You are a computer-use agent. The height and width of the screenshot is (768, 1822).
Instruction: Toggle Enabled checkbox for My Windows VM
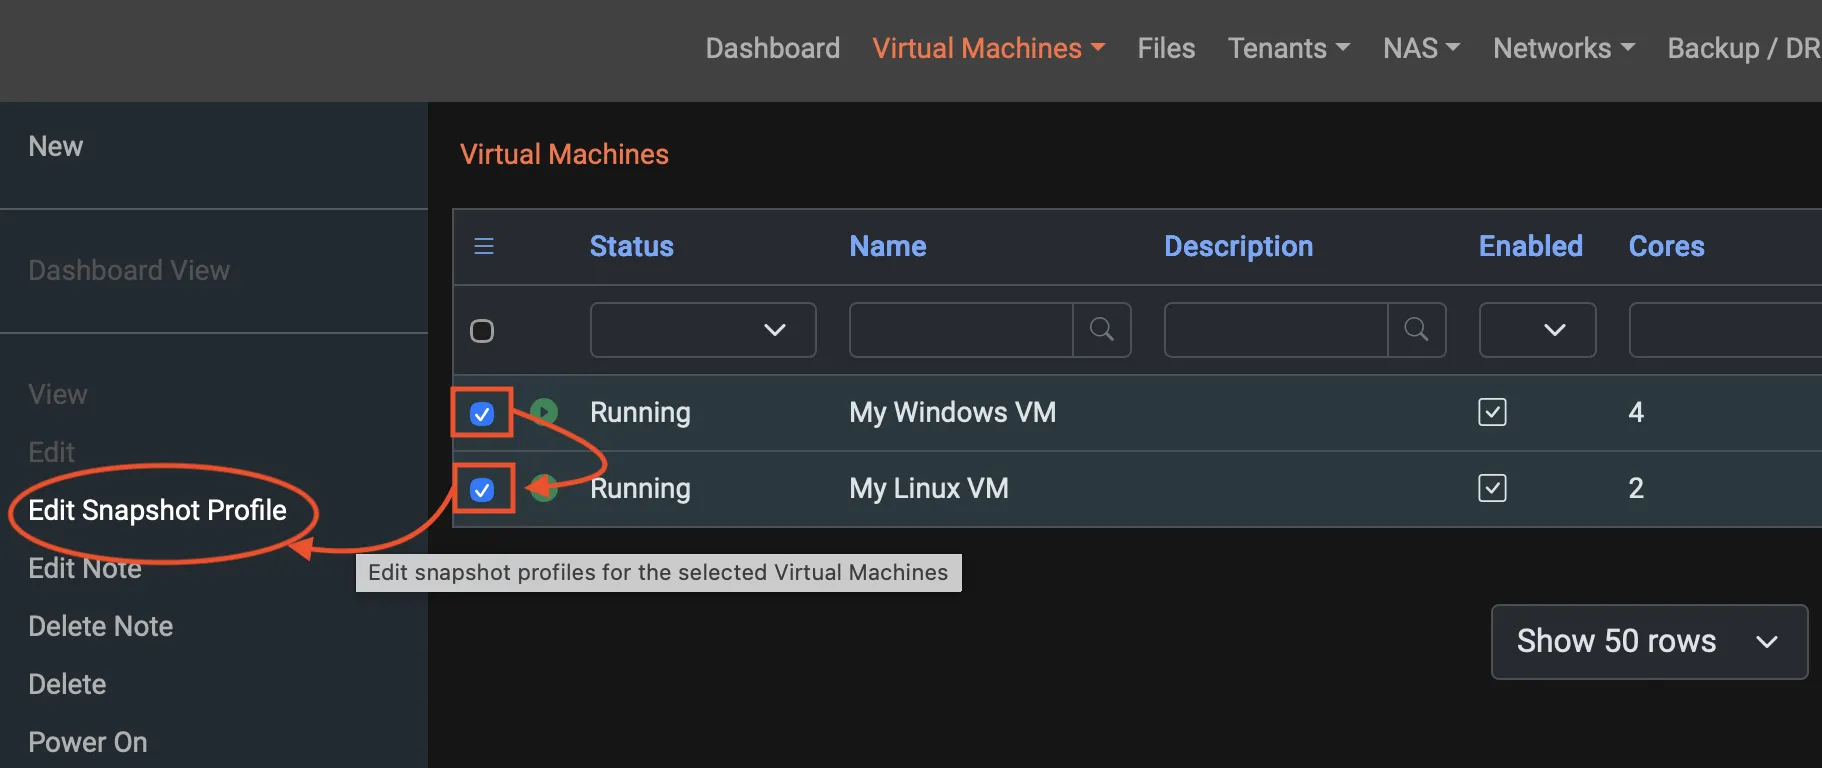[1492, 412]
